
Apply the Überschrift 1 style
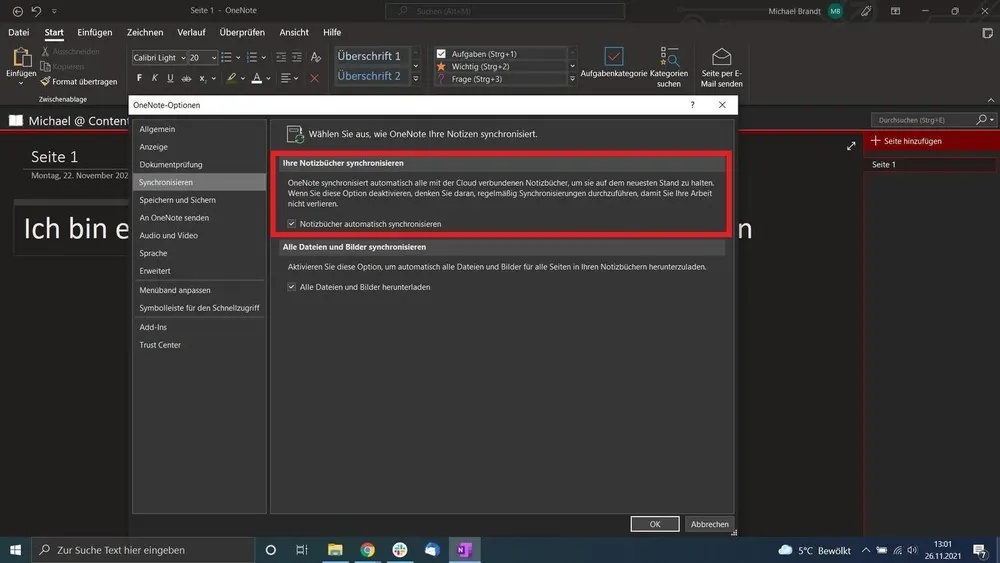[372, 56]
